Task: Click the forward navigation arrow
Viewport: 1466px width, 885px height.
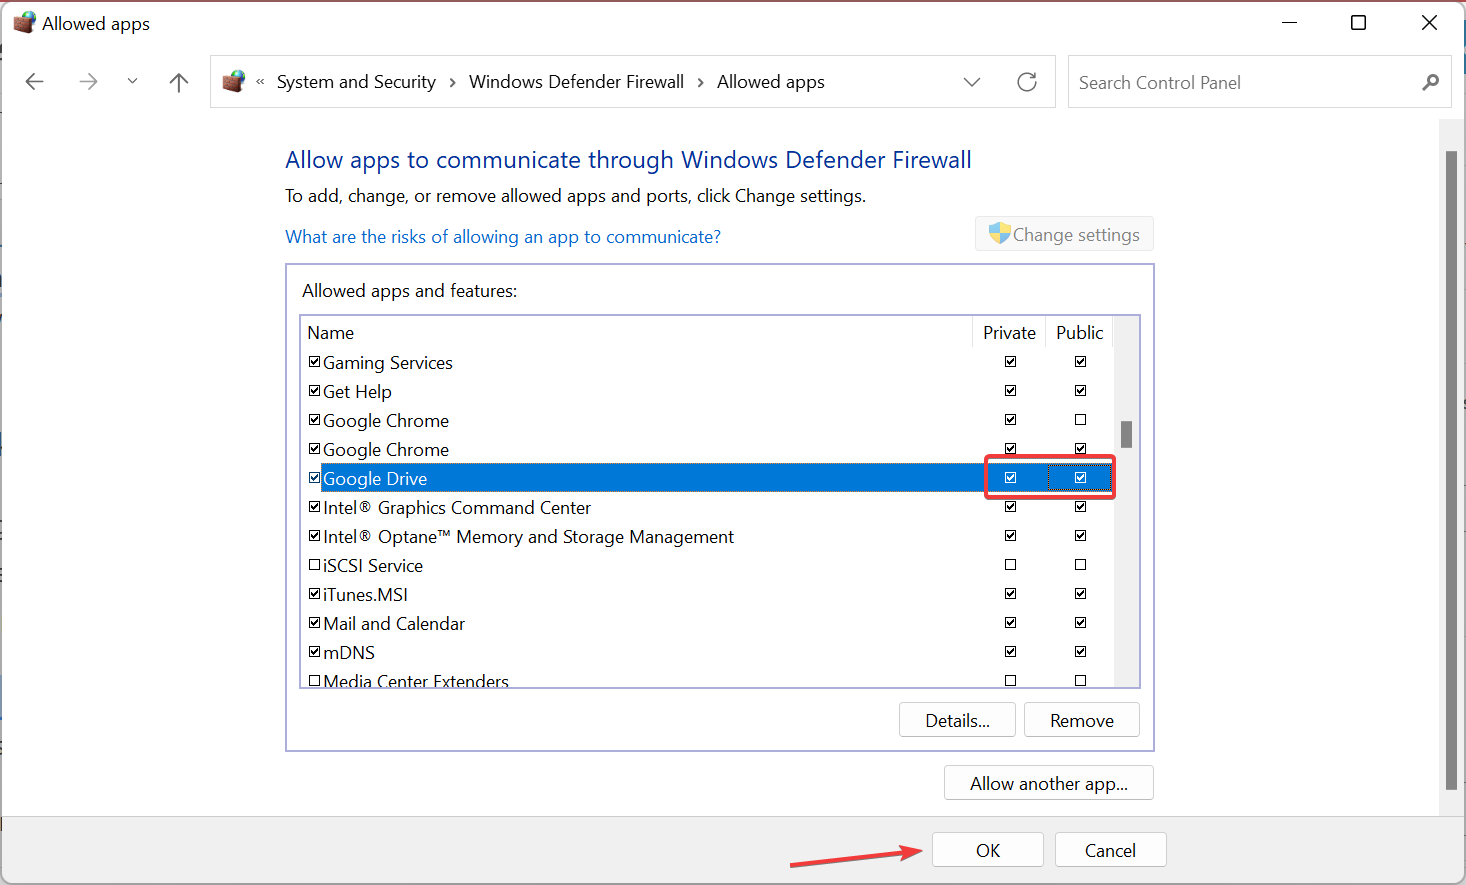Action: pyautogui.click(x=88, y=82)
